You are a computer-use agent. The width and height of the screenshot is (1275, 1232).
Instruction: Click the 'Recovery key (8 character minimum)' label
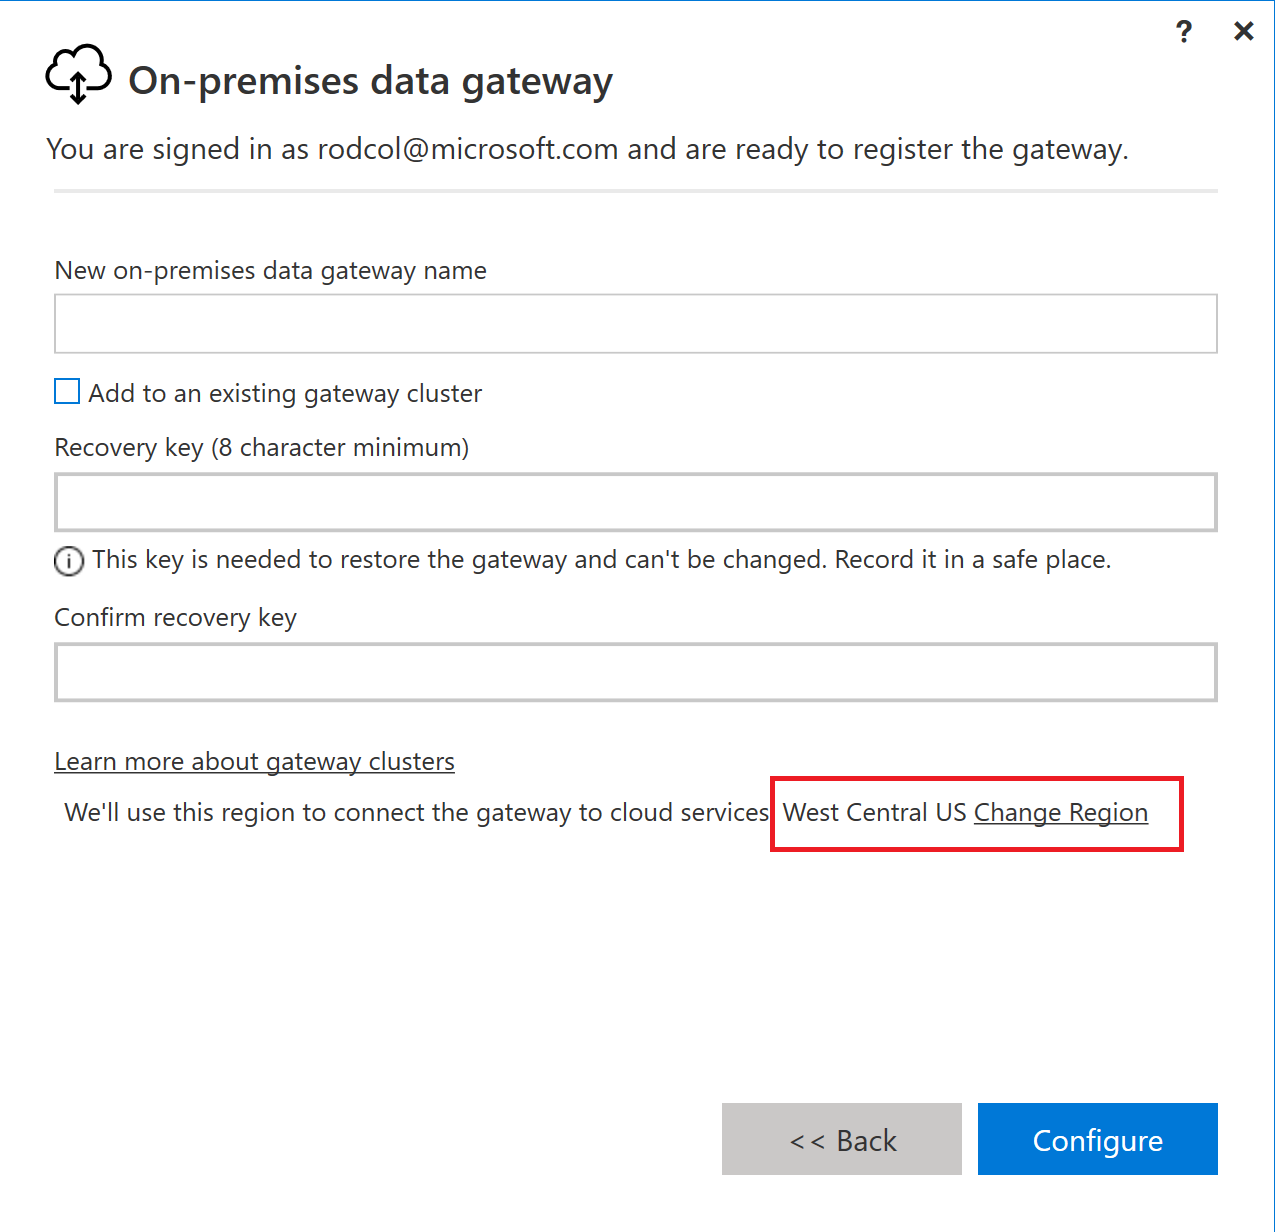(x=261, y=447)
